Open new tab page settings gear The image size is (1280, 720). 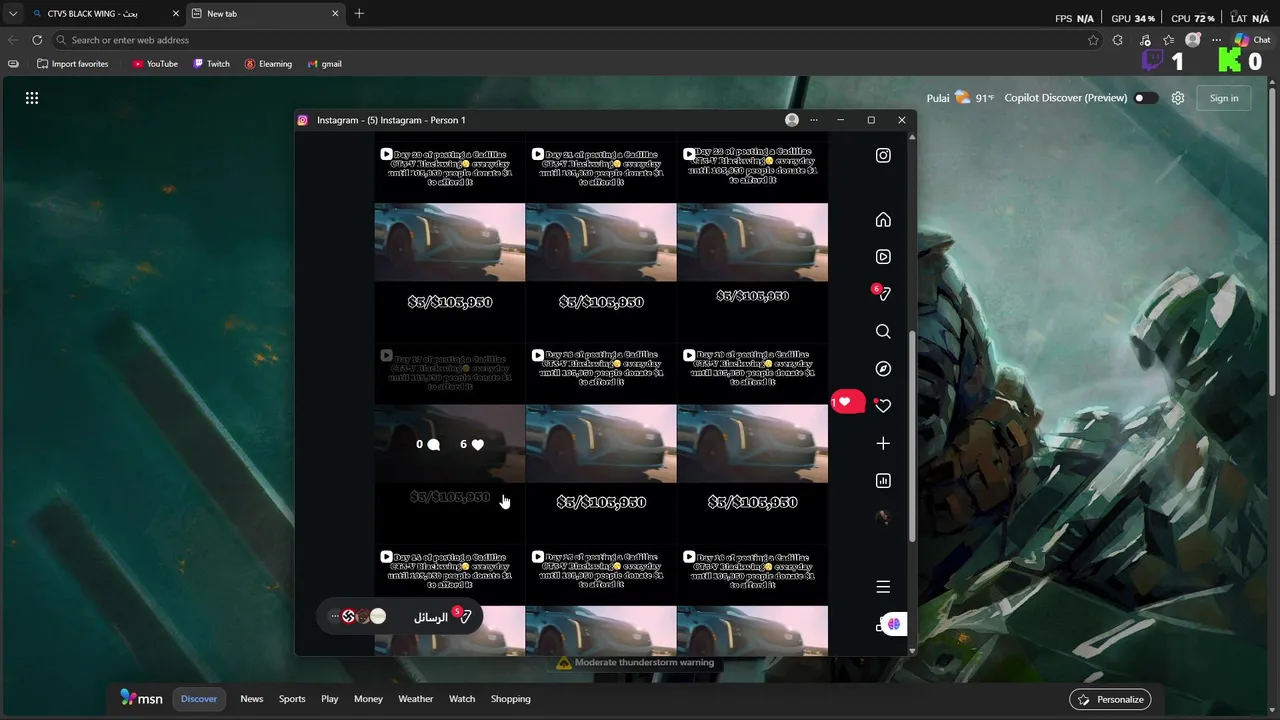tap(1178, 98)
